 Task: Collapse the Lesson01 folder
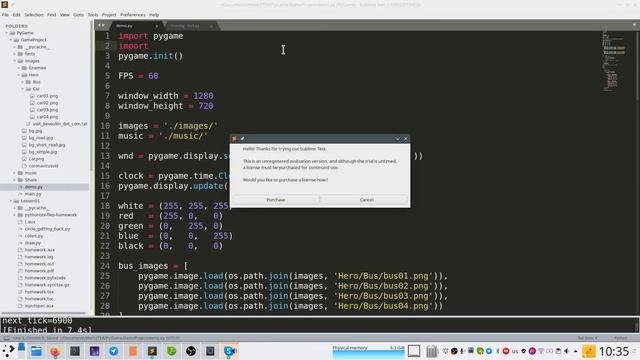click(x=11, y=201)
